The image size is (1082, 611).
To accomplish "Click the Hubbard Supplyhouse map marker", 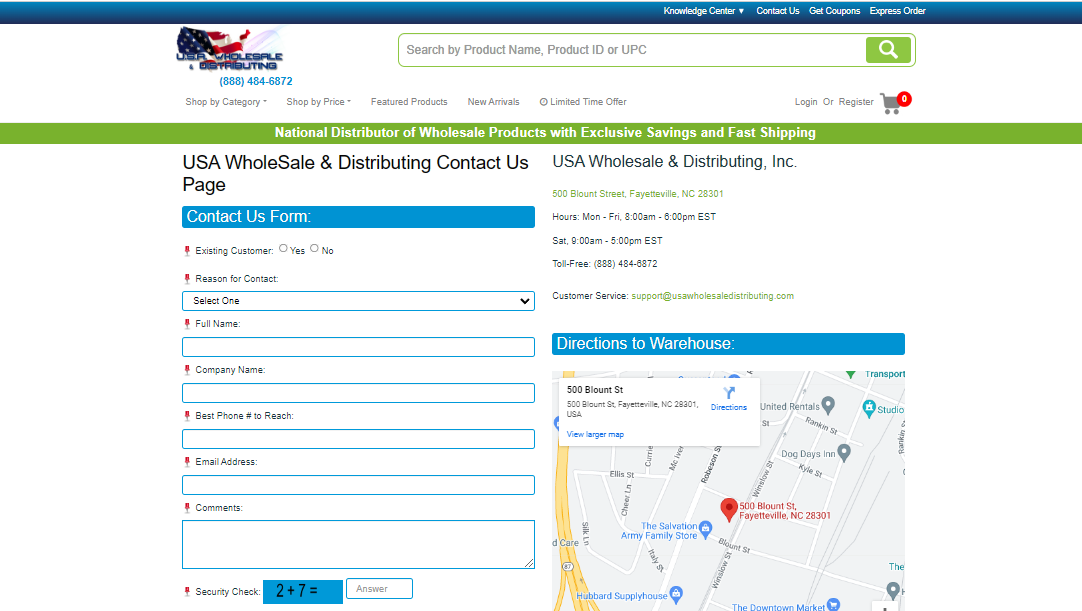I will pyautogui.click(x=677, y=594).
